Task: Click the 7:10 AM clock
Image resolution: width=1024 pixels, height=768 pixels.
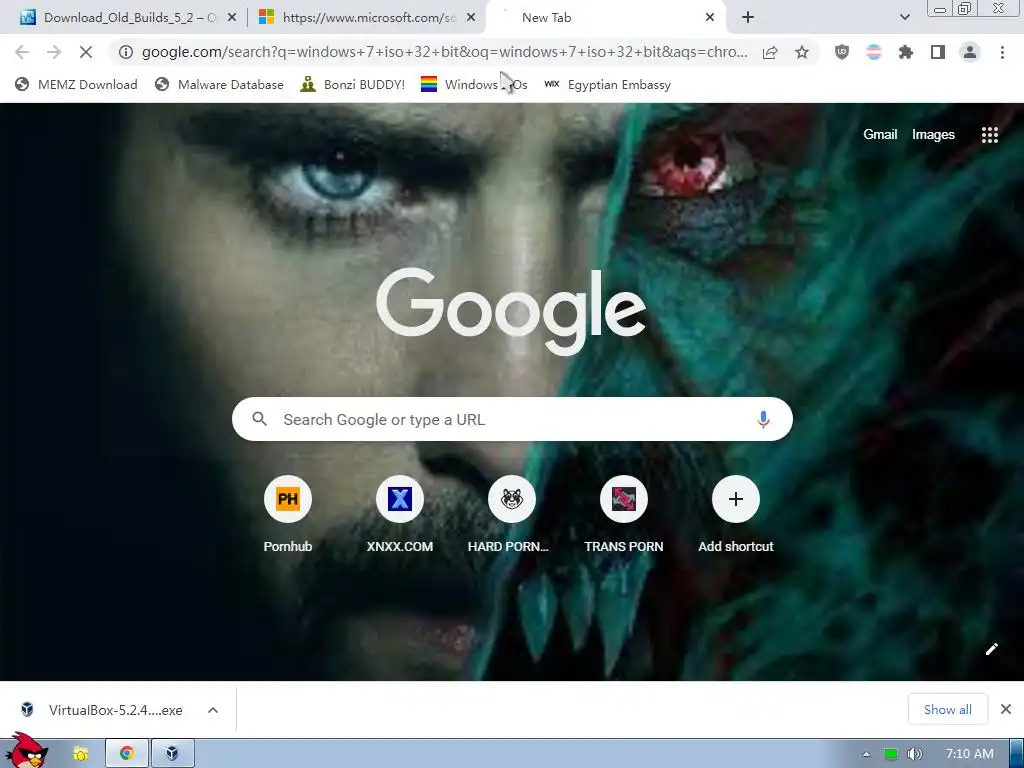Action: click(969, 754)
